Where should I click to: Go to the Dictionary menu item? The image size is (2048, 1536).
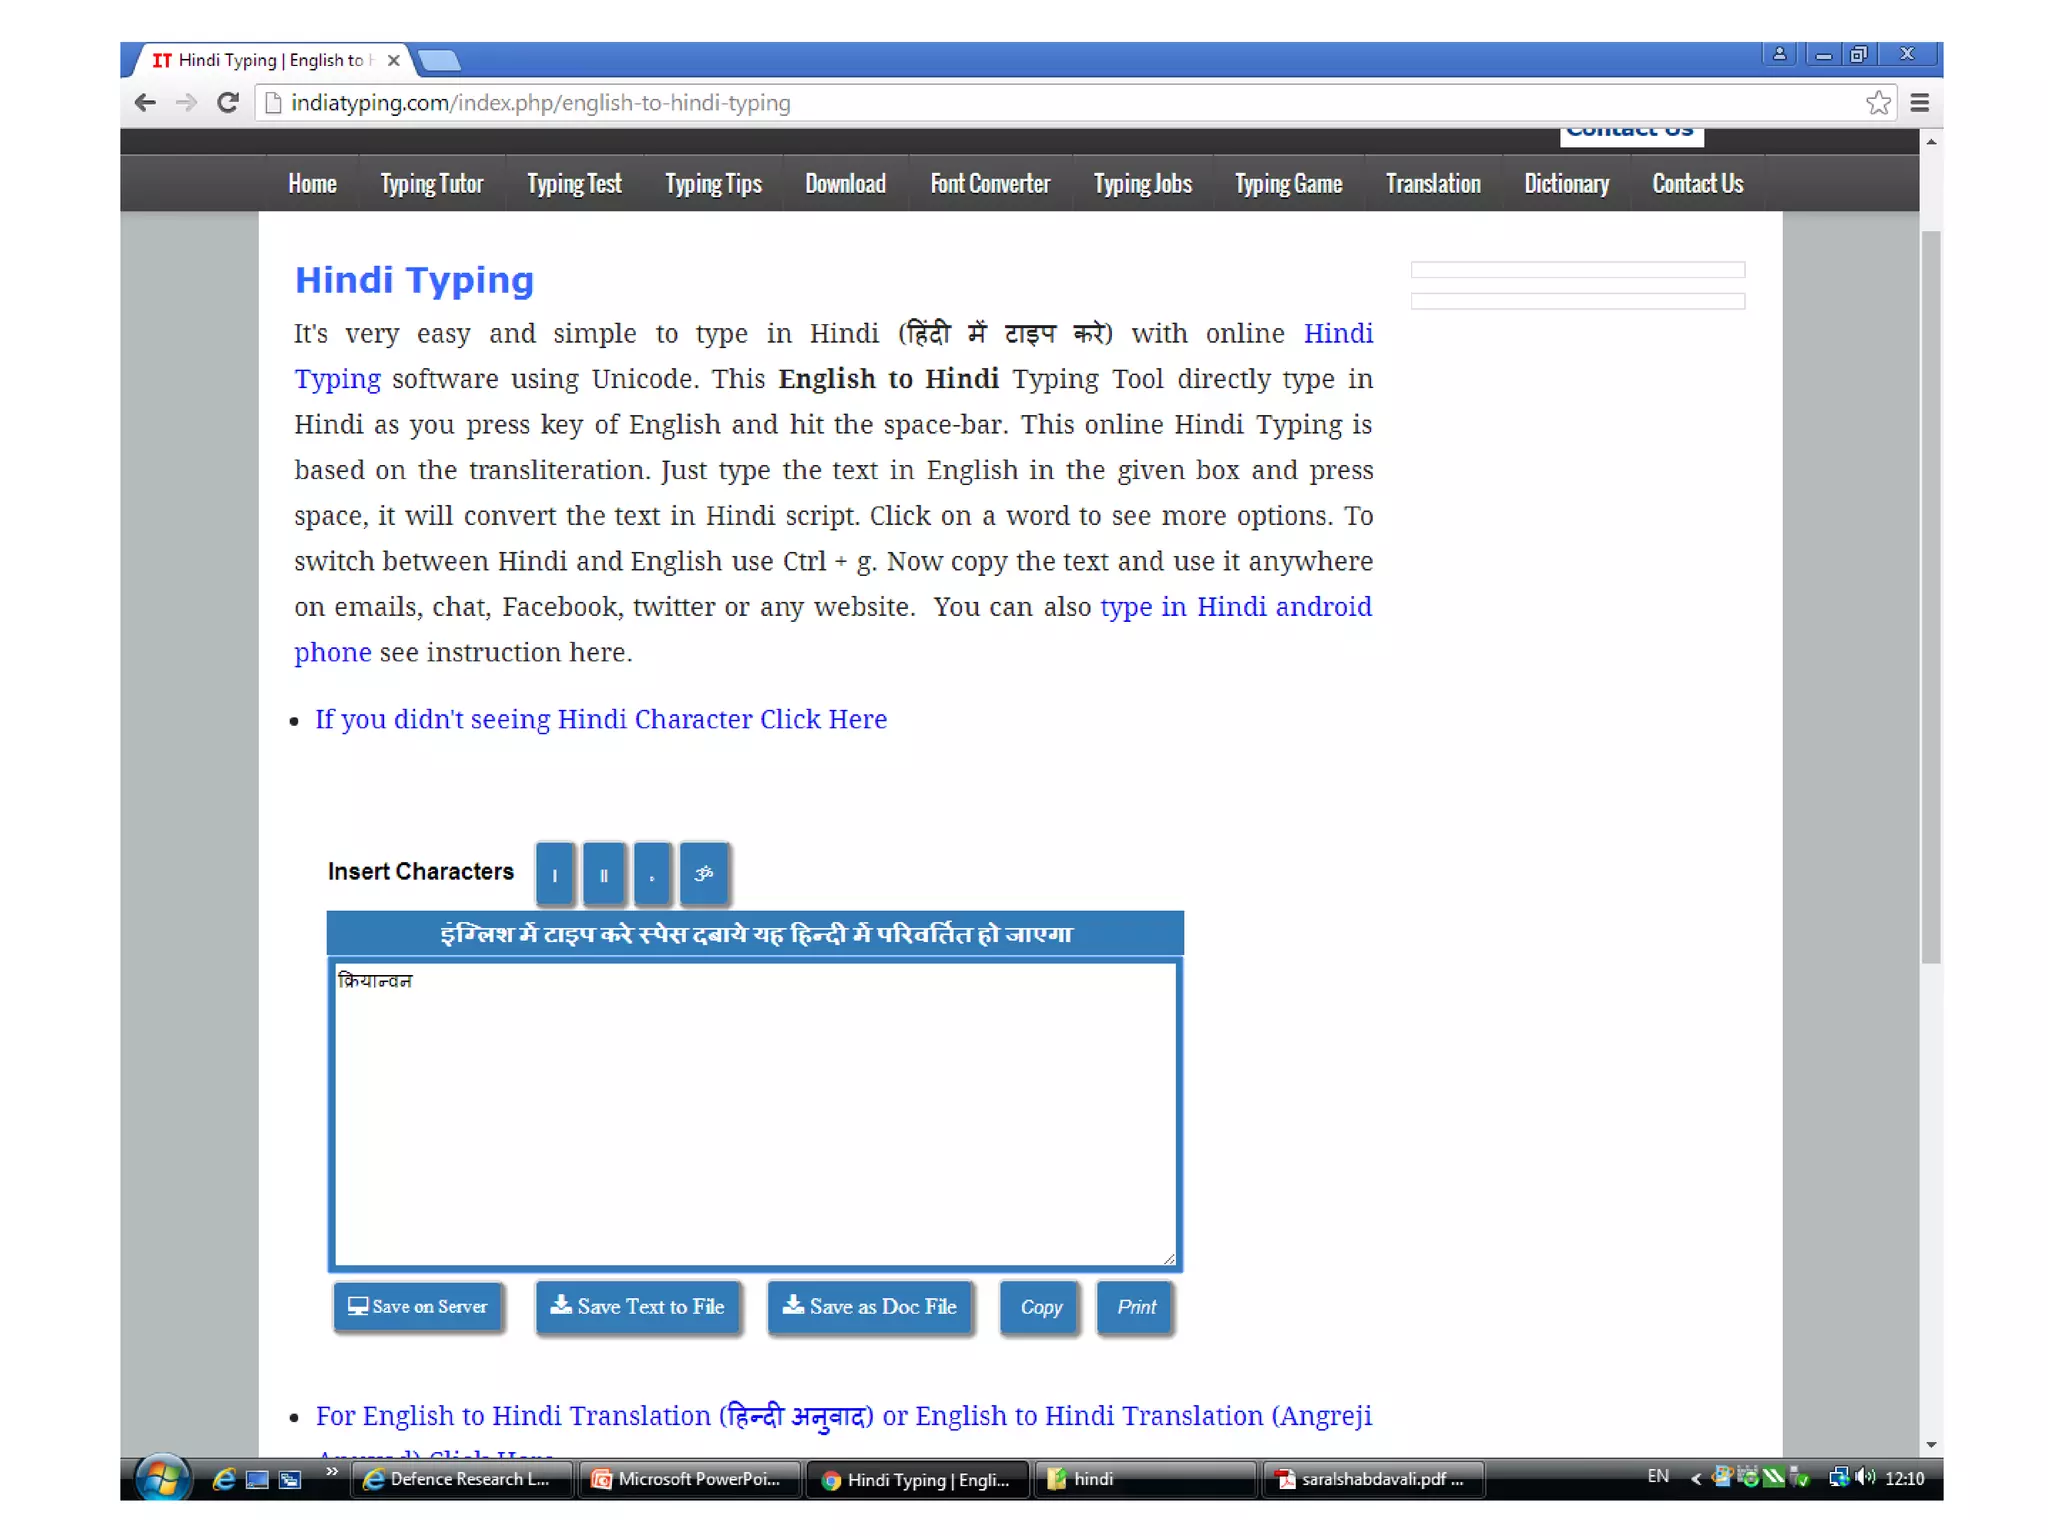tap(1566, 184)
